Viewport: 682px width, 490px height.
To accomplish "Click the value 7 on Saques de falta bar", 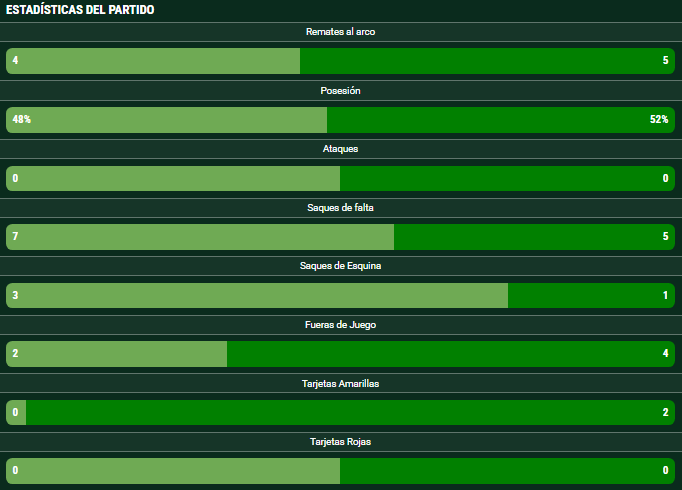I will click(15, 237).
